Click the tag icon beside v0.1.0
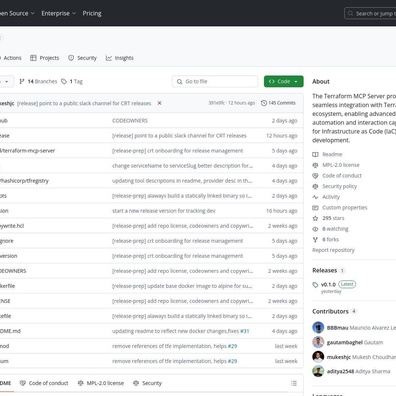This screenshot has height=396, width=396. (x=315, y=285)
